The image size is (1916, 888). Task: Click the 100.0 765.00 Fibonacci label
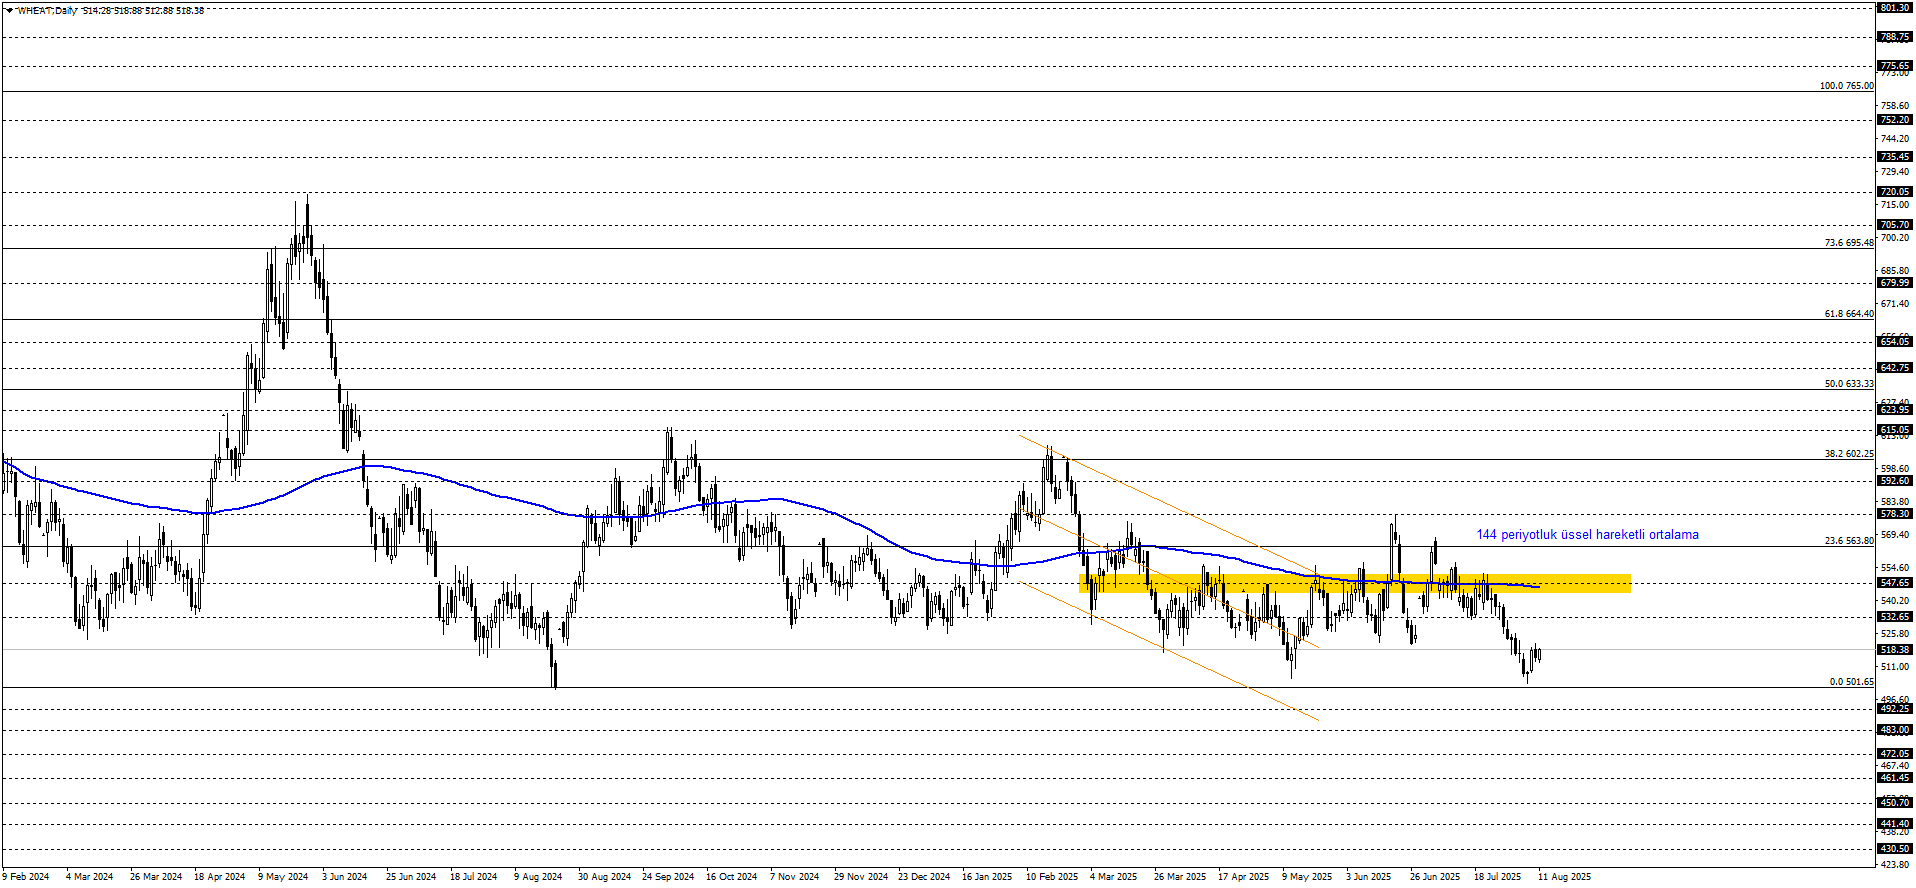coord(1846,86)
